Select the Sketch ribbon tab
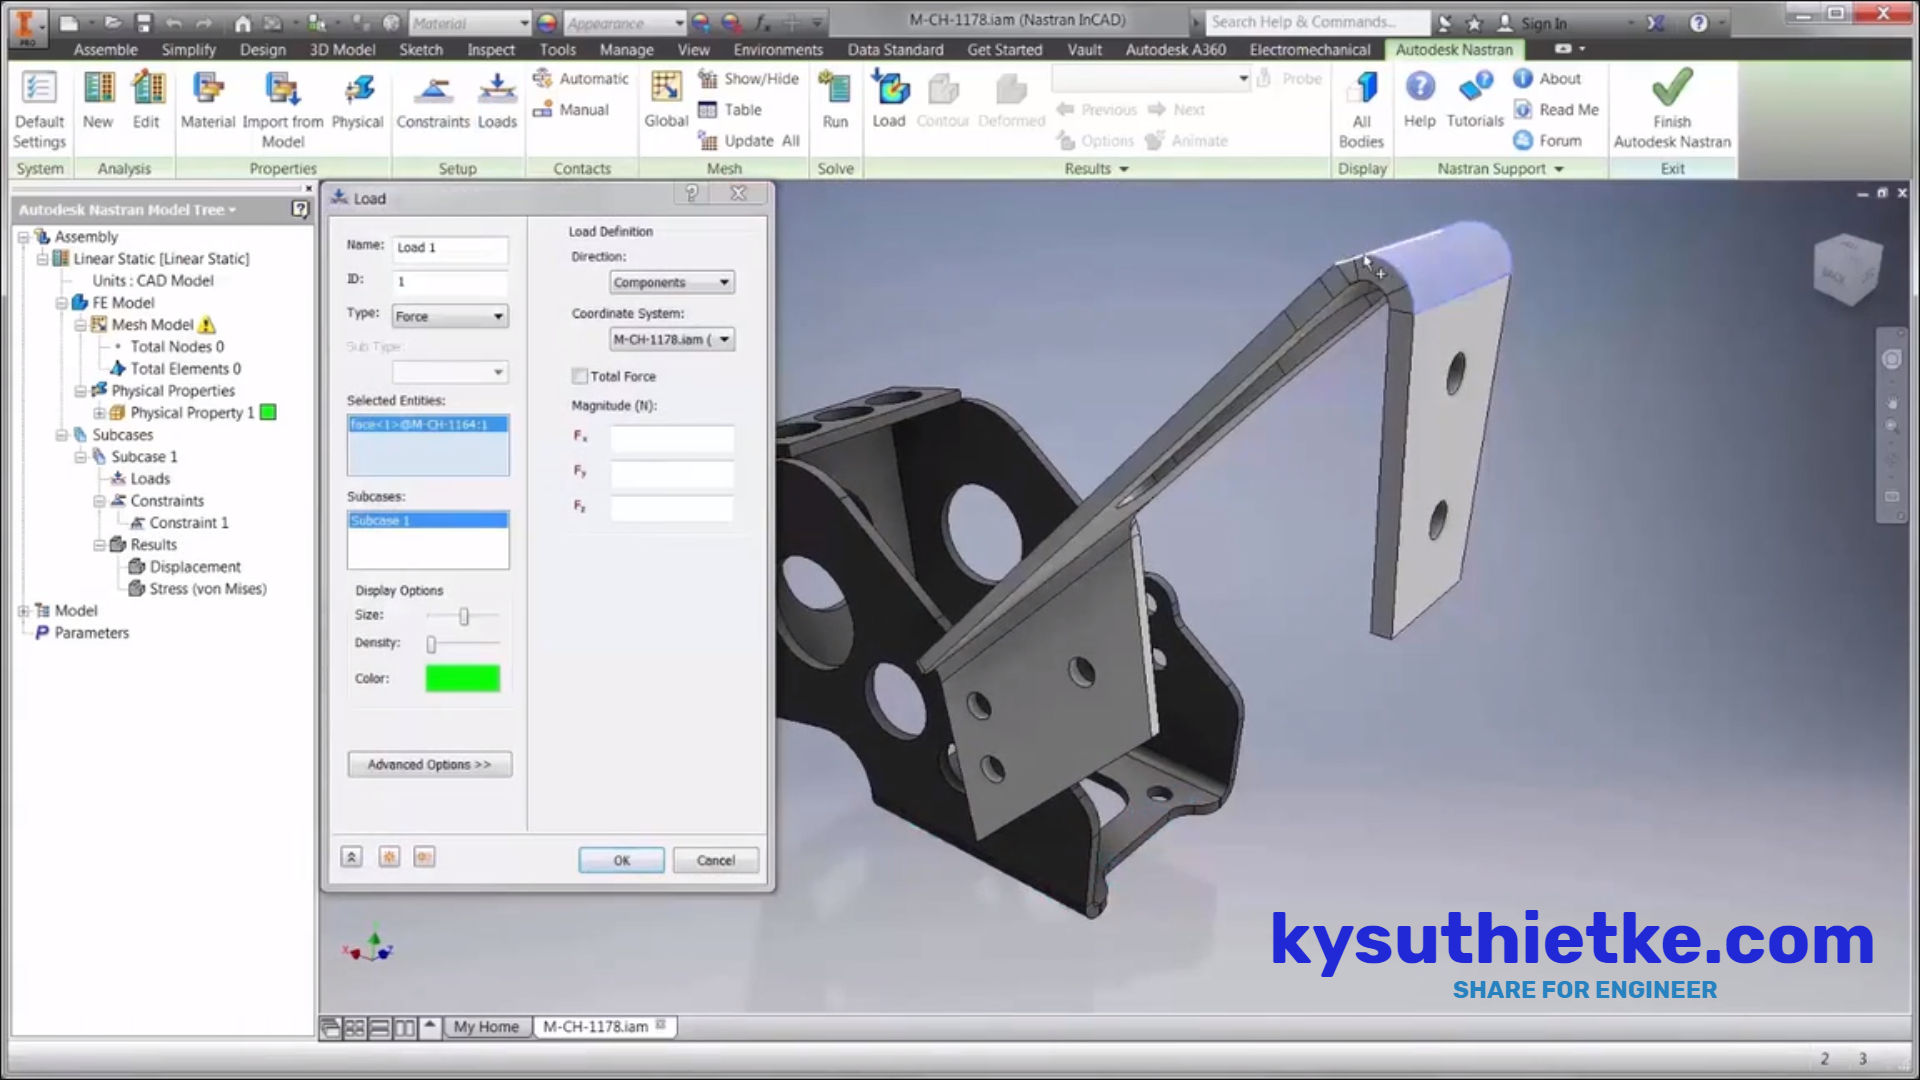This screenshot has height=1080, width=1920. [x=419, y=49]
